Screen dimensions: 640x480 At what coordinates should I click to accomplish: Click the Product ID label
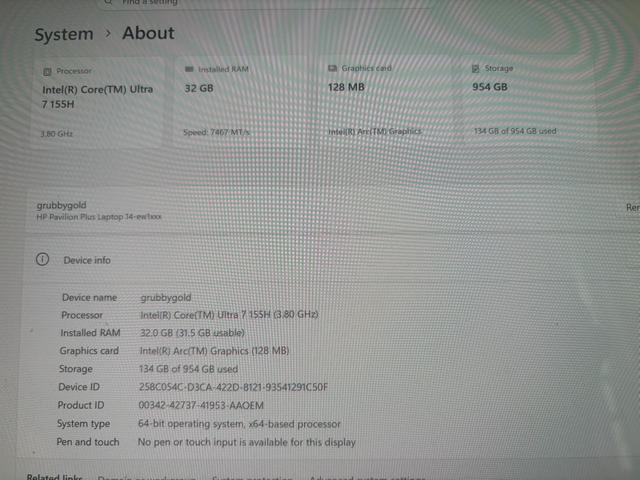click(81, 405)
